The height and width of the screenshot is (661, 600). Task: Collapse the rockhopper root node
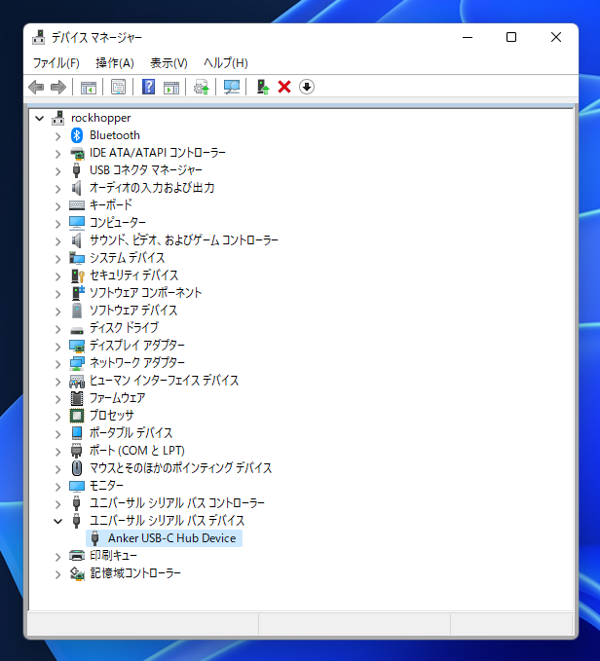point(40,118)
